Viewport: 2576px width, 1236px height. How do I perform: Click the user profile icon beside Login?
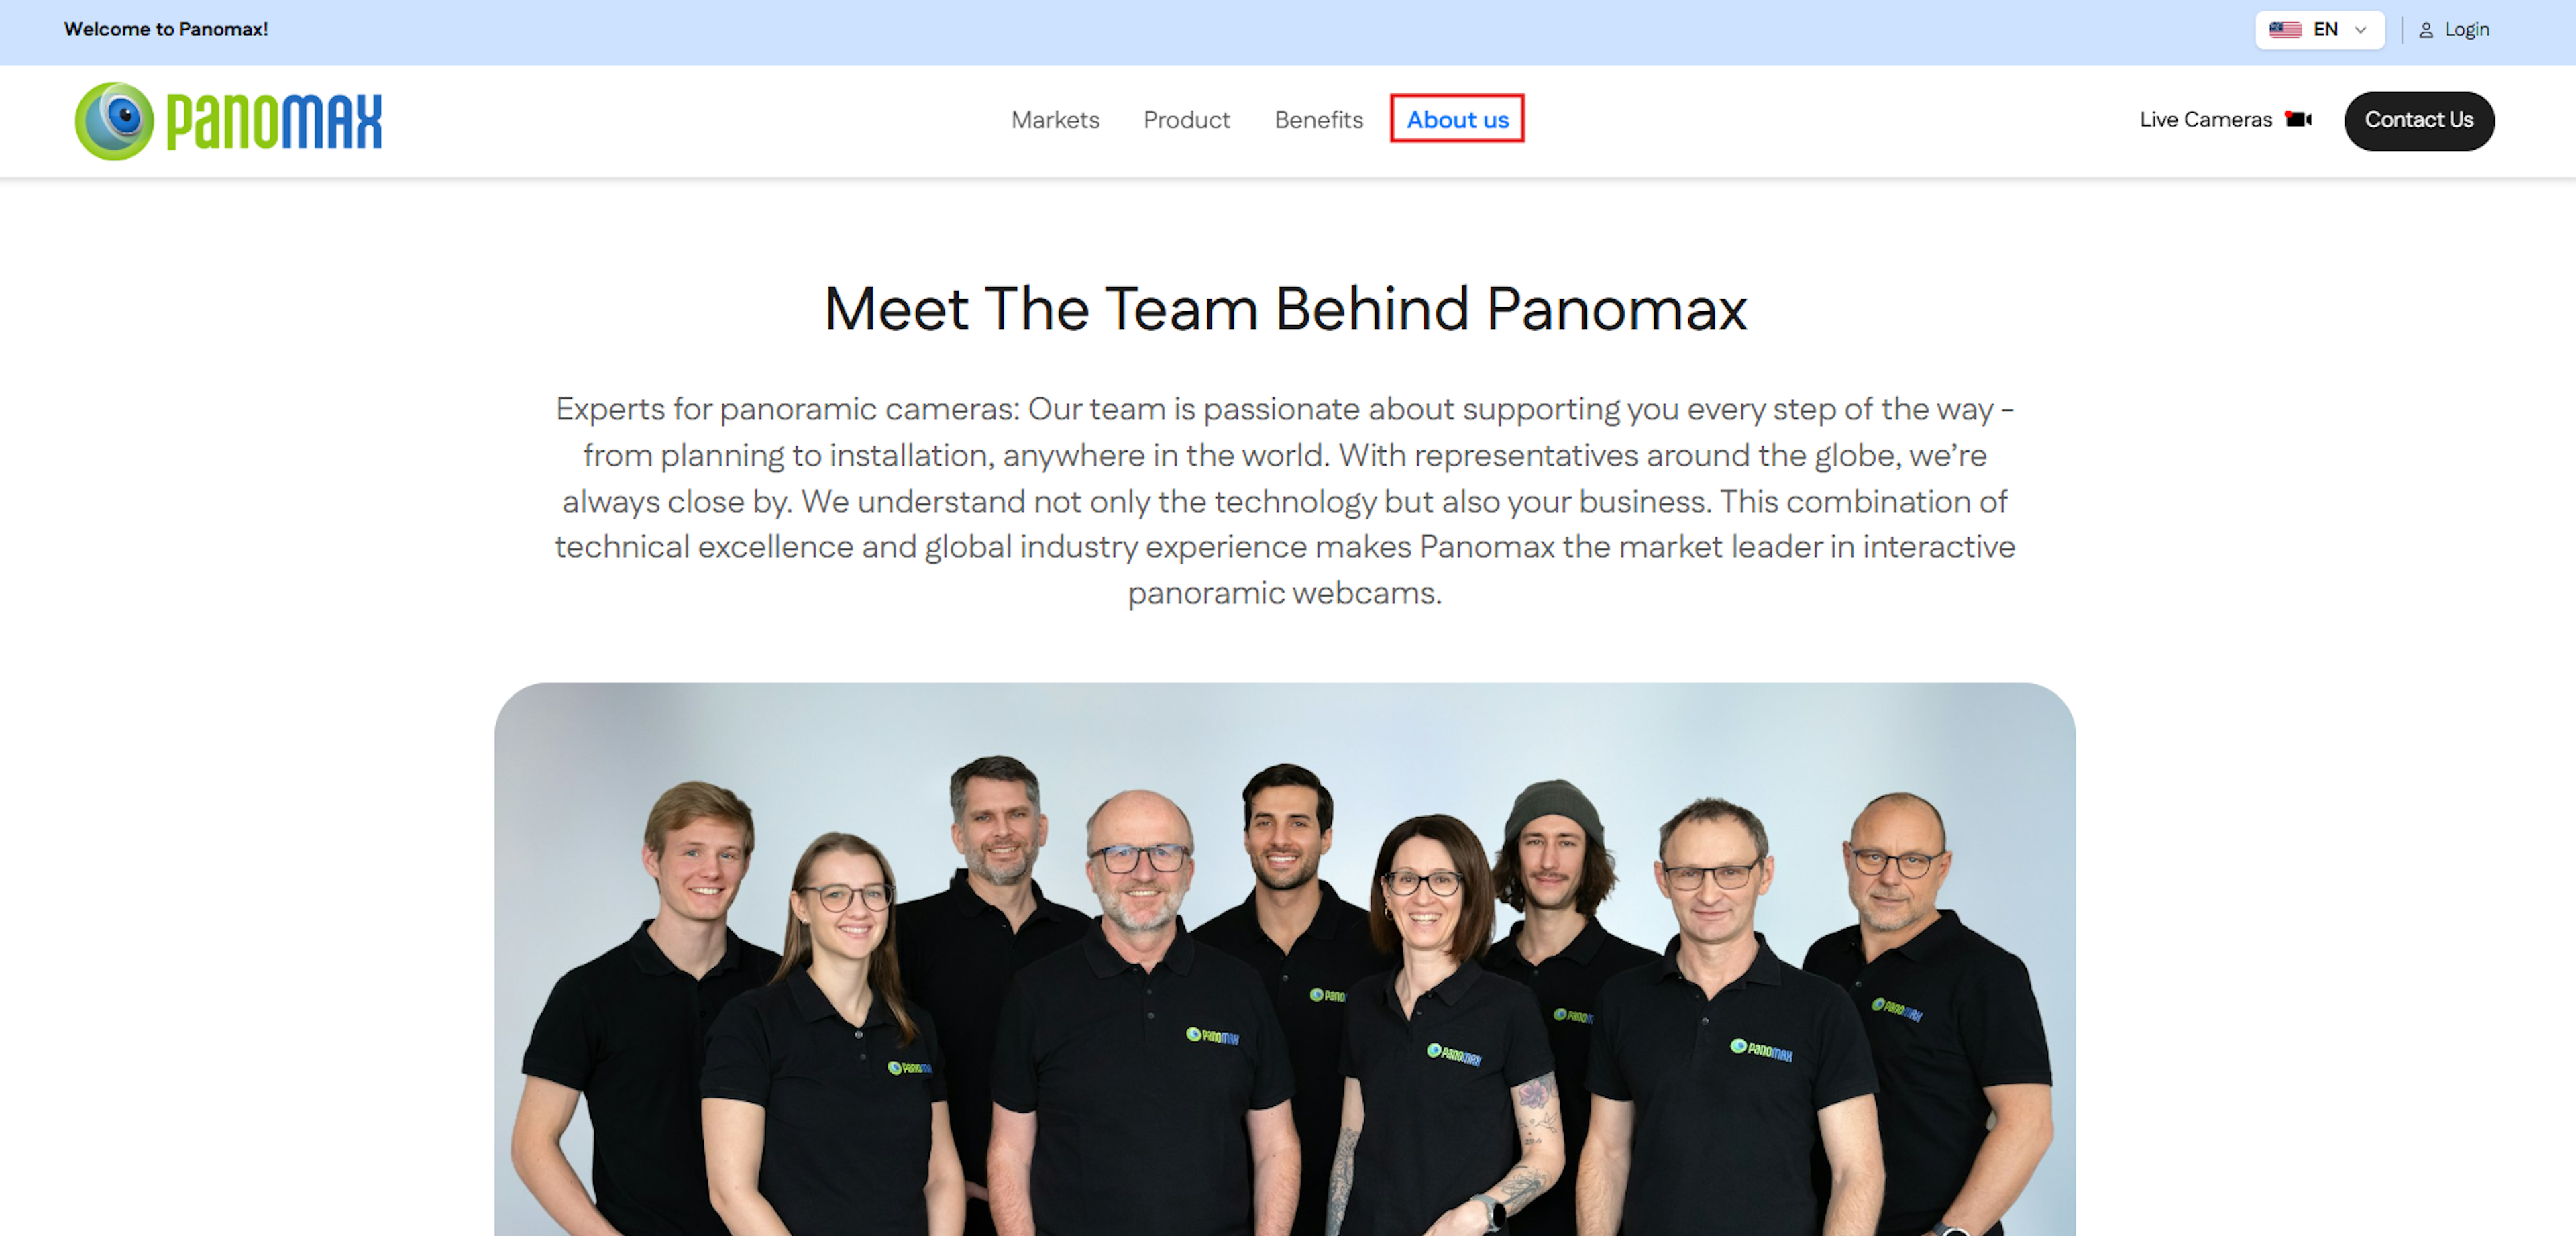2426,30
